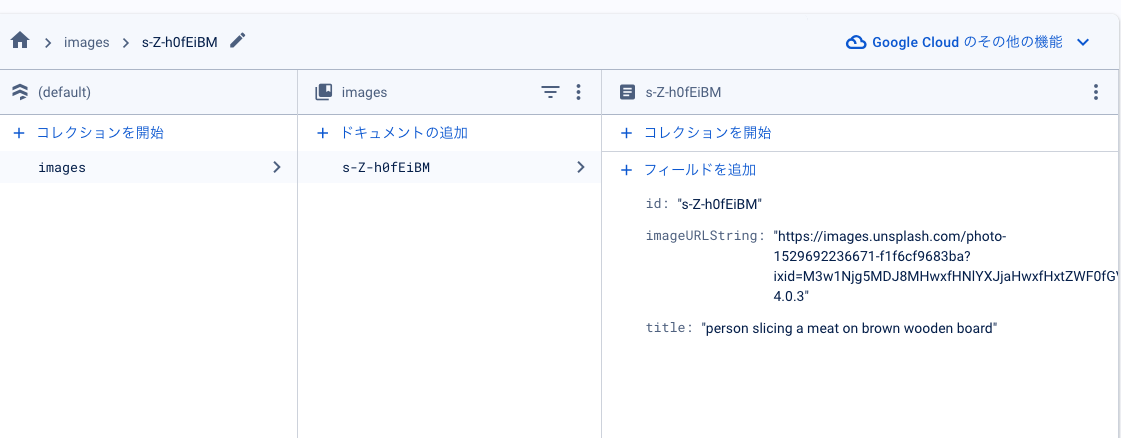Click the pencil edit path icon
Image resolution: width=1121 pixels, height=438 pixels.
[x=237, y=41]
